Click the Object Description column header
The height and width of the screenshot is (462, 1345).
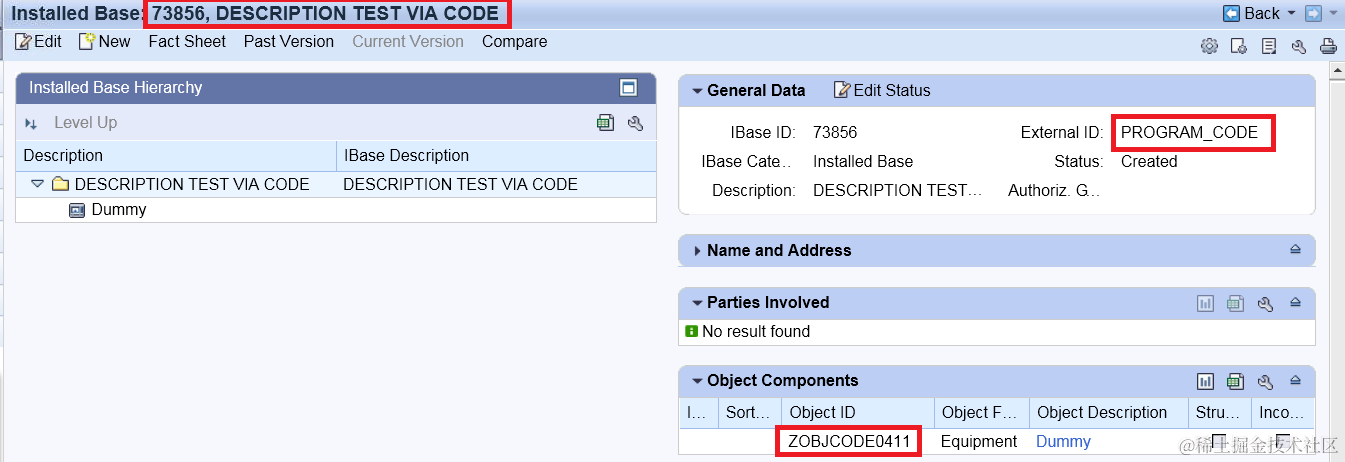point(1109,413)
